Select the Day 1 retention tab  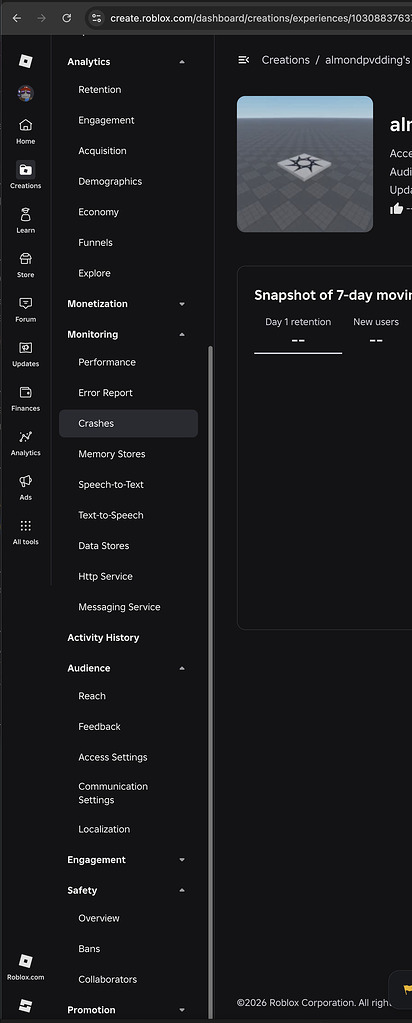(x=298, y=332)
